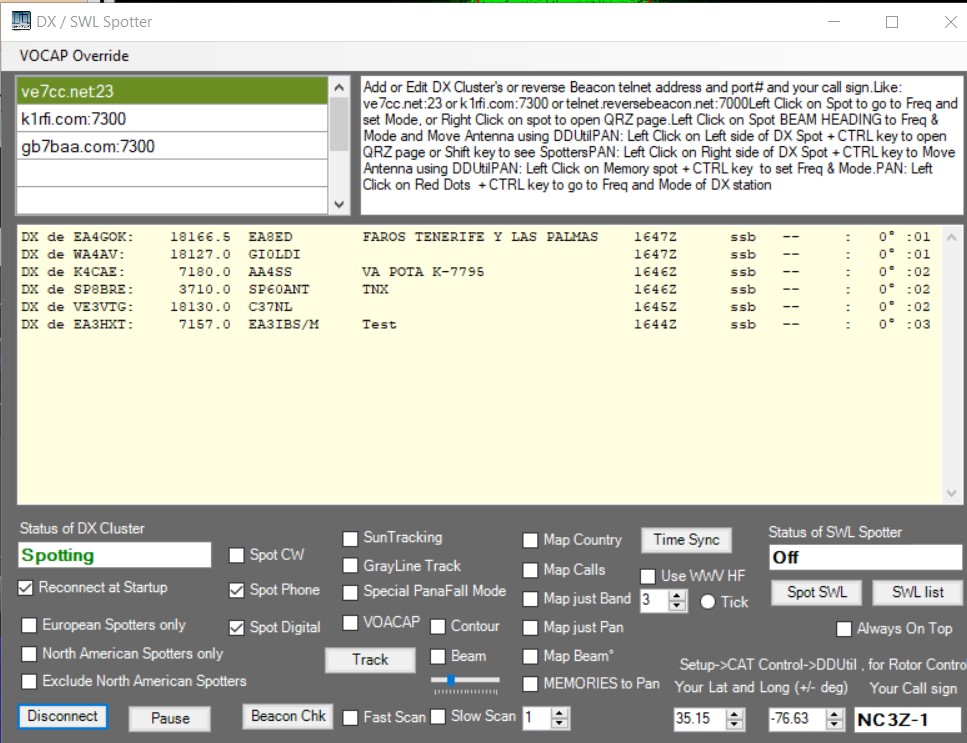Open the SWL list
967x743 pixels.
point(917,592)
